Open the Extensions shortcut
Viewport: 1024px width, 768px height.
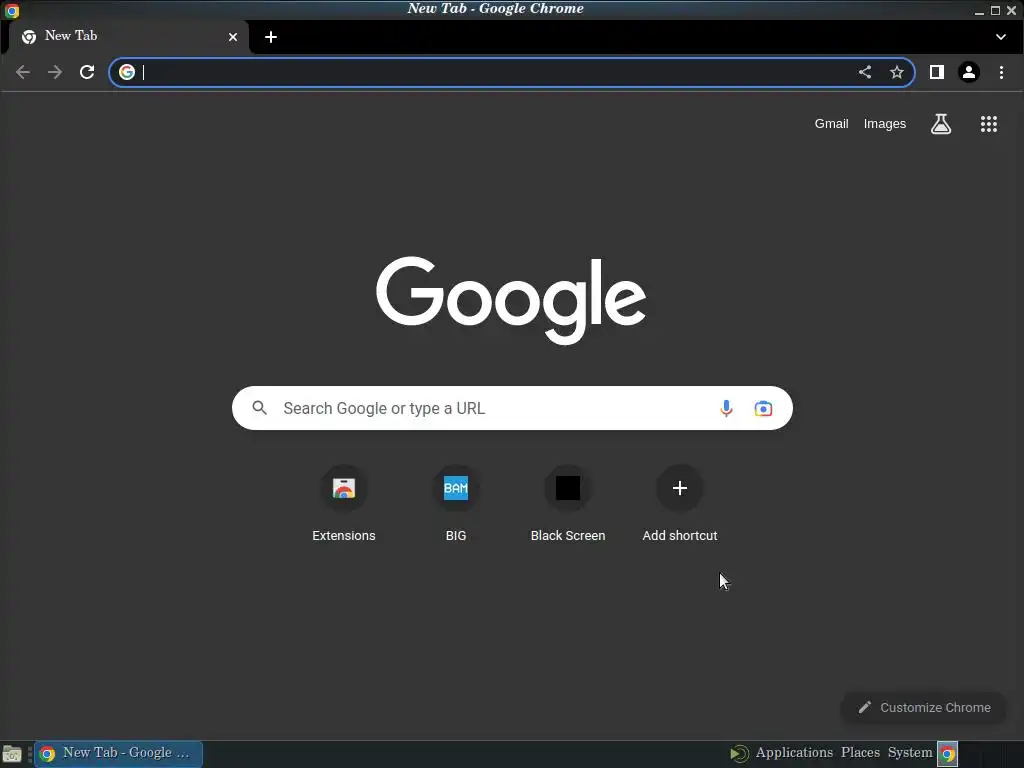click(x=344, y=504)
